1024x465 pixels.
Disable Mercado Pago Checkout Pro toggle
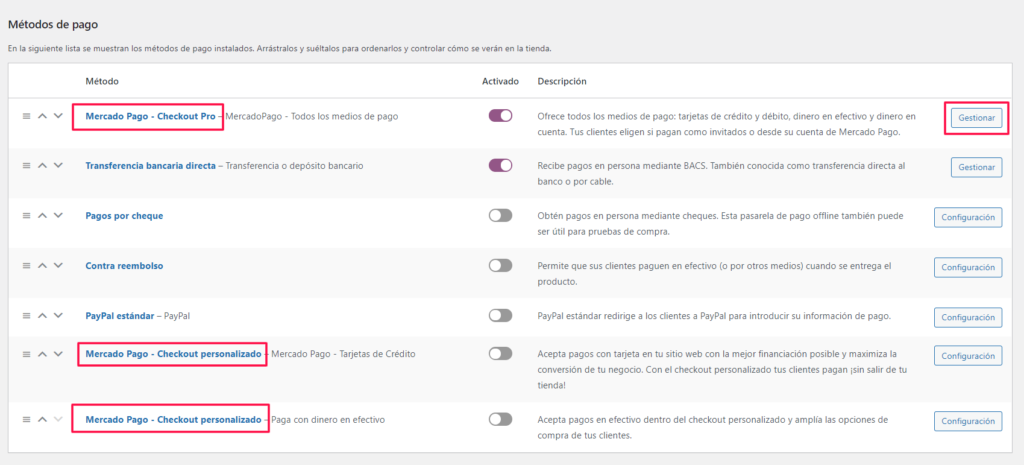[500, 116]
